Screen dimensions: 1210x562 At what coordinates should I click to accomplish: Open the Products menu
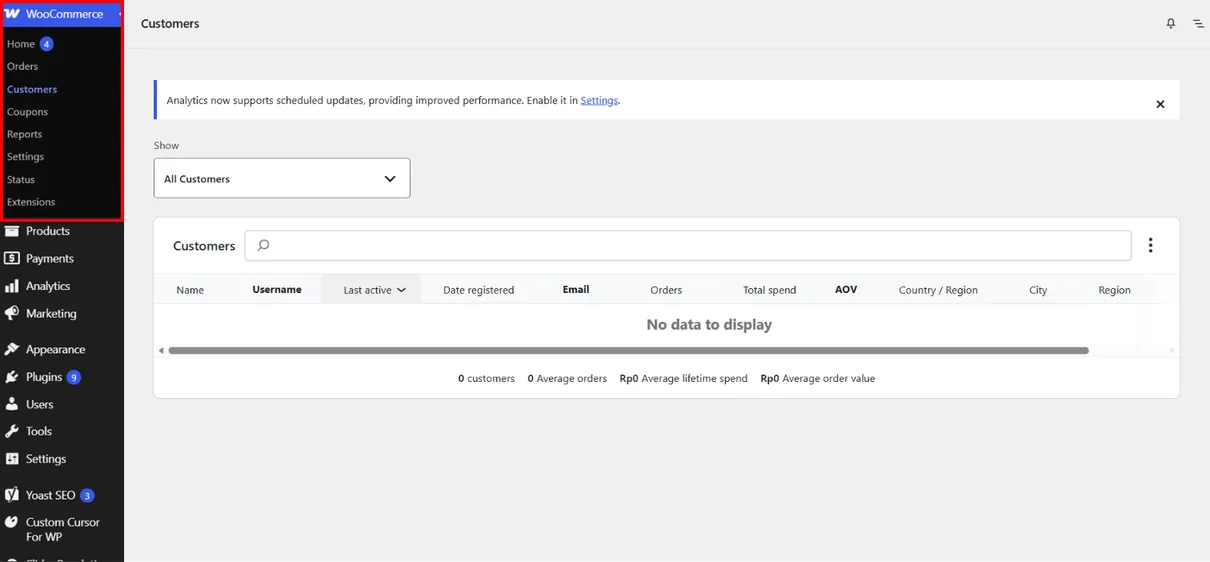pyautogui.click(x=48, y=231)
